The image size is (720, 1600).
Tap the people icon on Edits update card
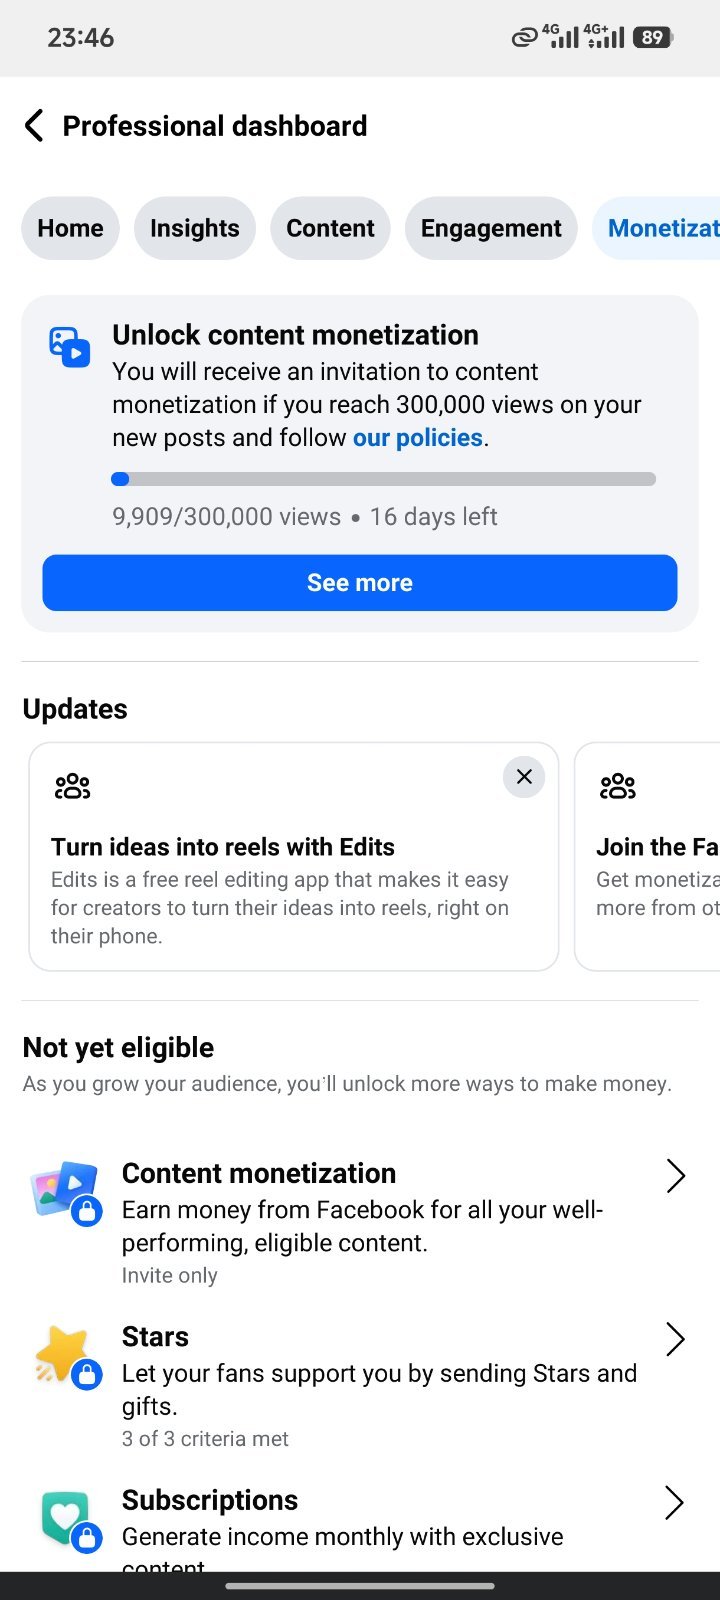(72, 786)
